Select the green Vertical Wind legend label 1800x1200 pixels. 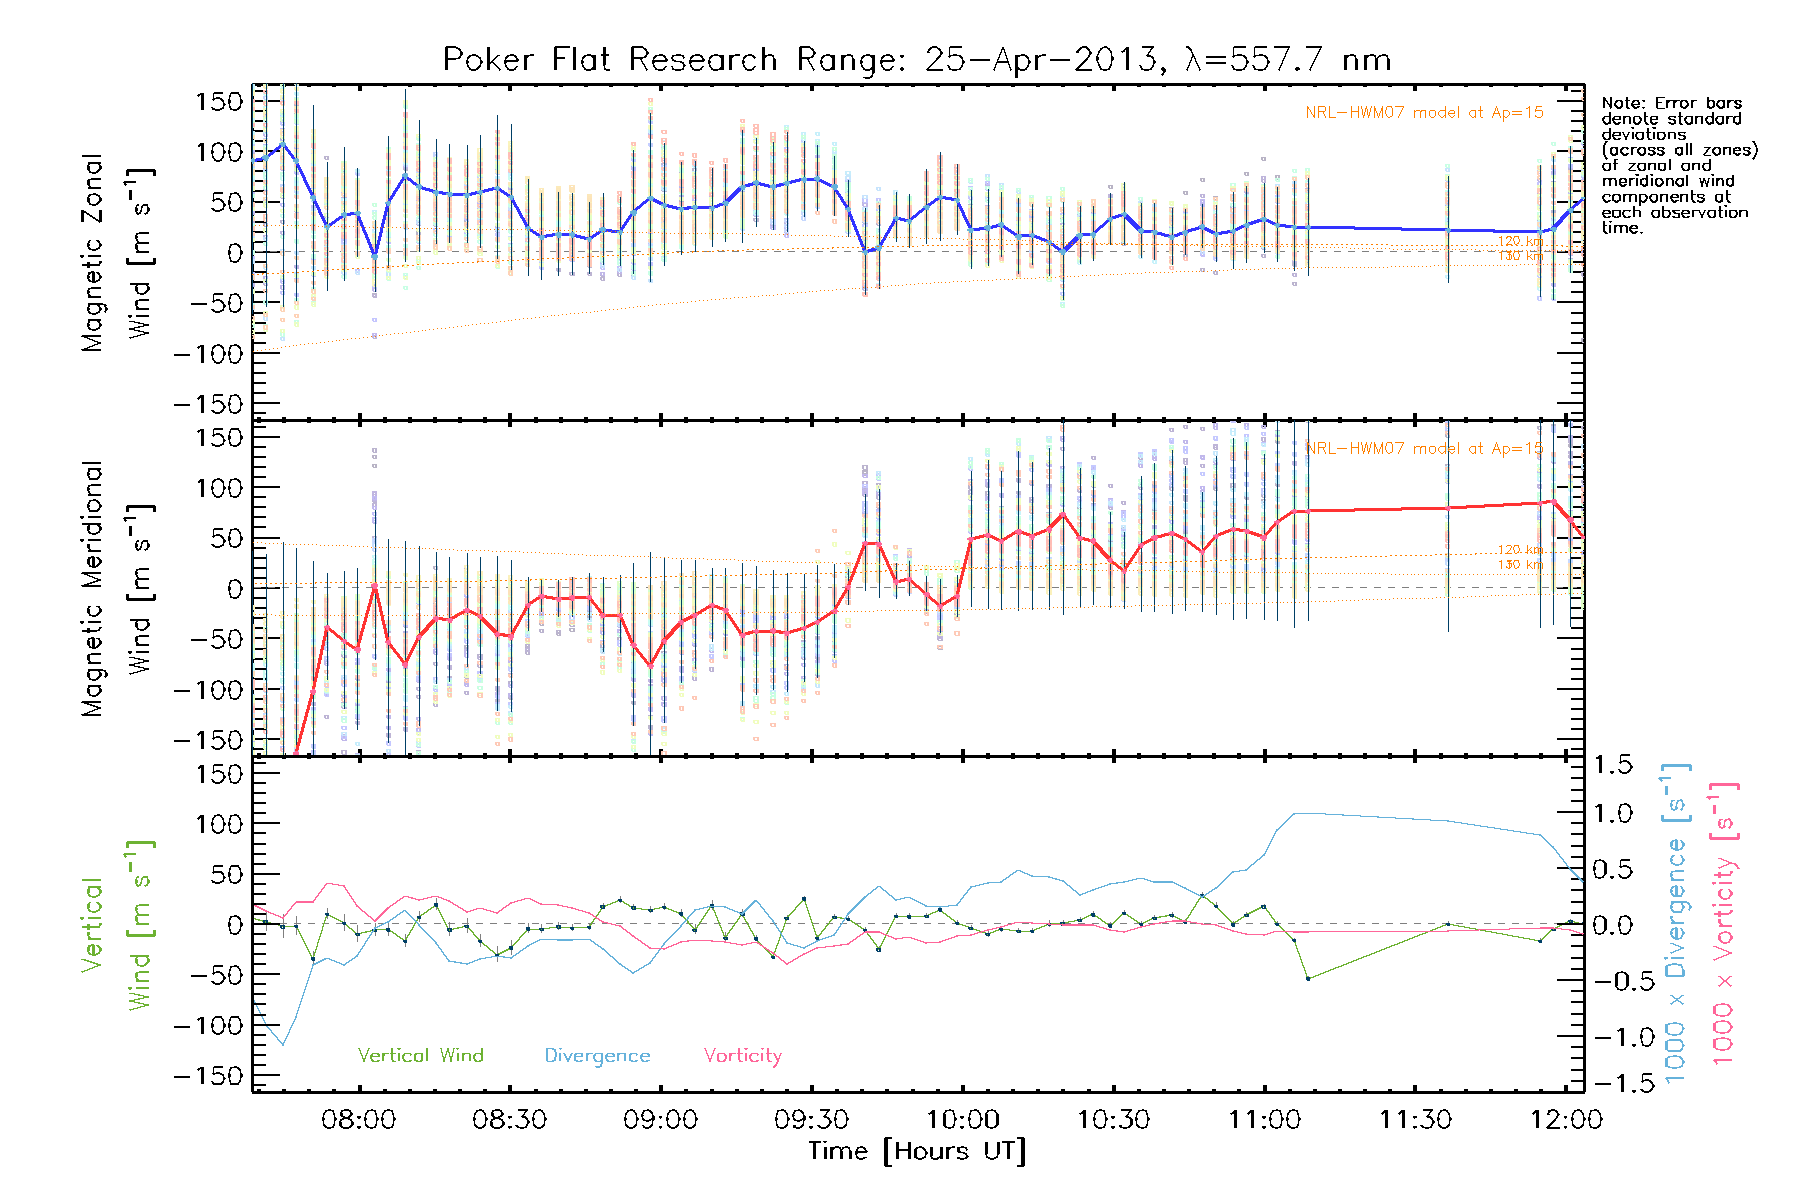pos(420,1055)
